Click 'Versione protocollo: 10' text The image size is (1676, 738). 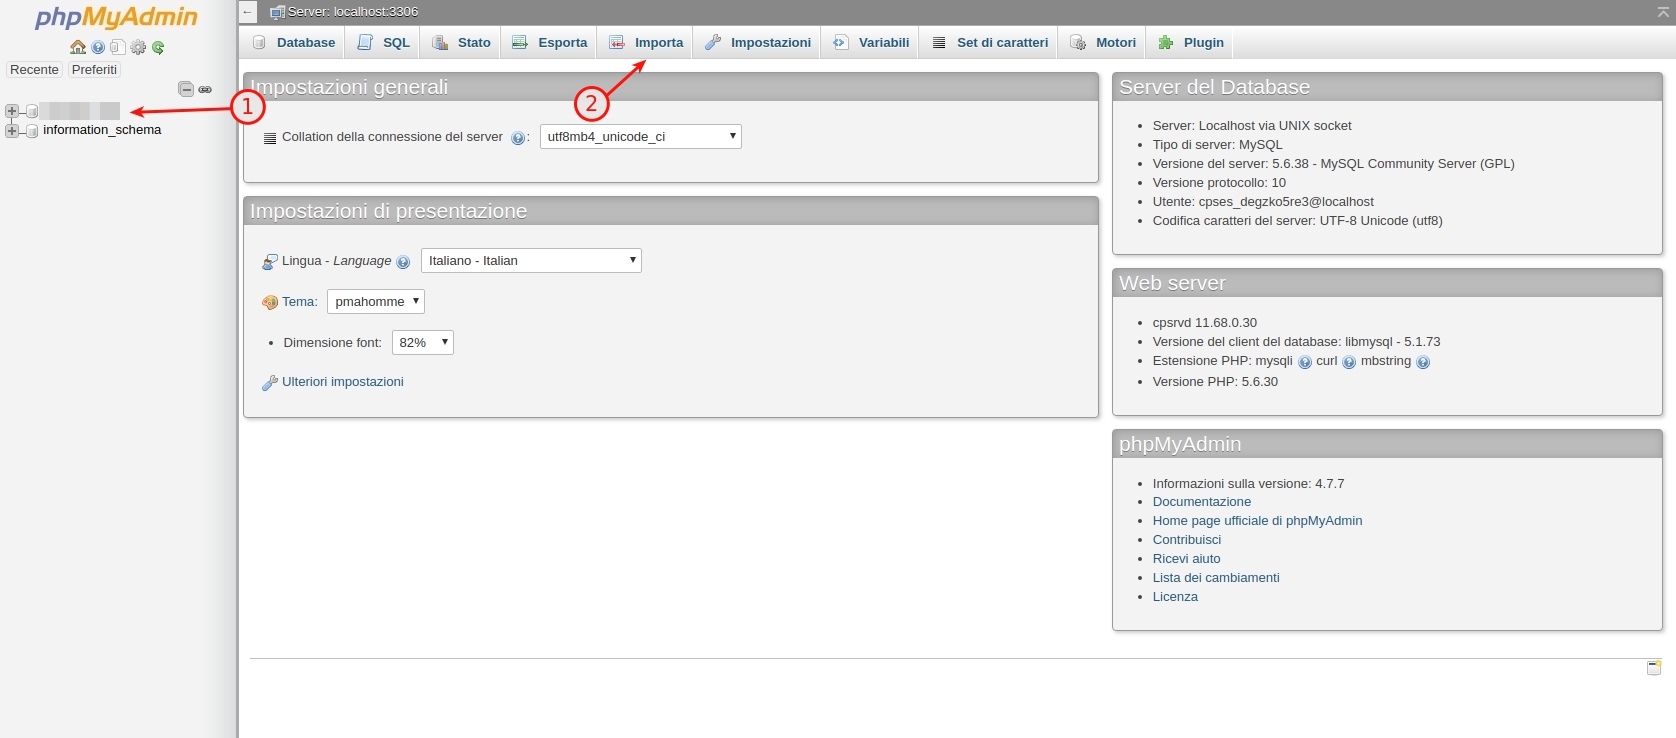1220,183
